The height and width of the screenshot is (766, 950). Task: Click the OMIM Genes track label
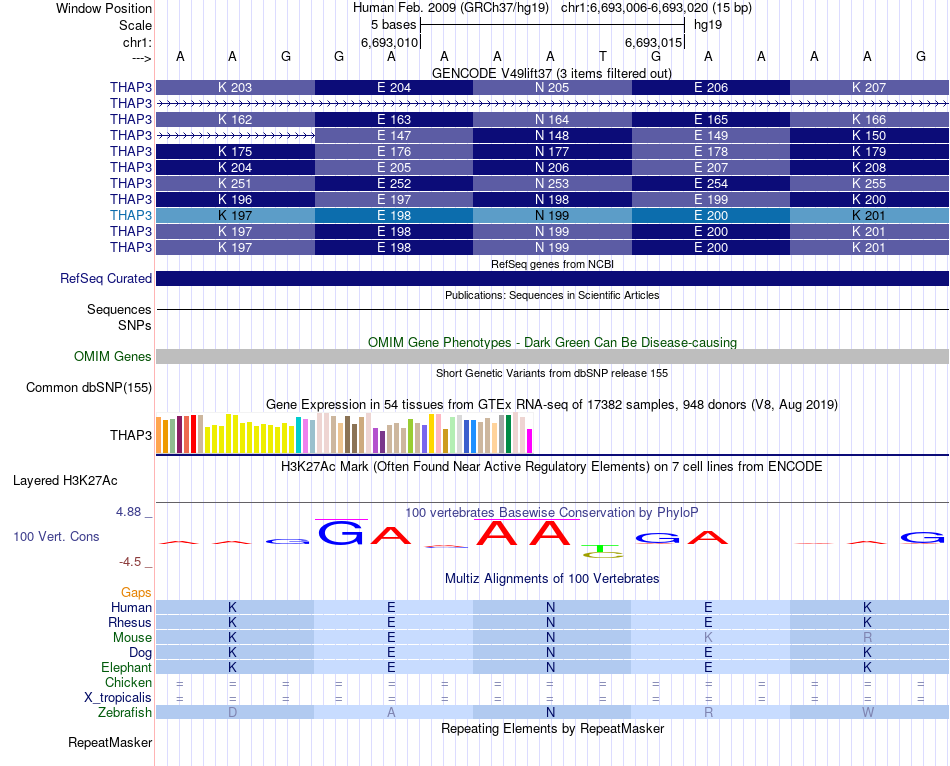(113, 356)
